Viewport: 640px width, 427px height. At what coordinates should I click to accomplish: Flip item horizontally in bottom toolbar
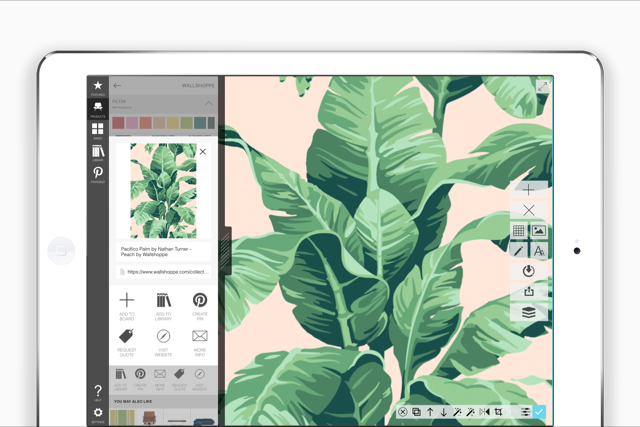point(484,412)
